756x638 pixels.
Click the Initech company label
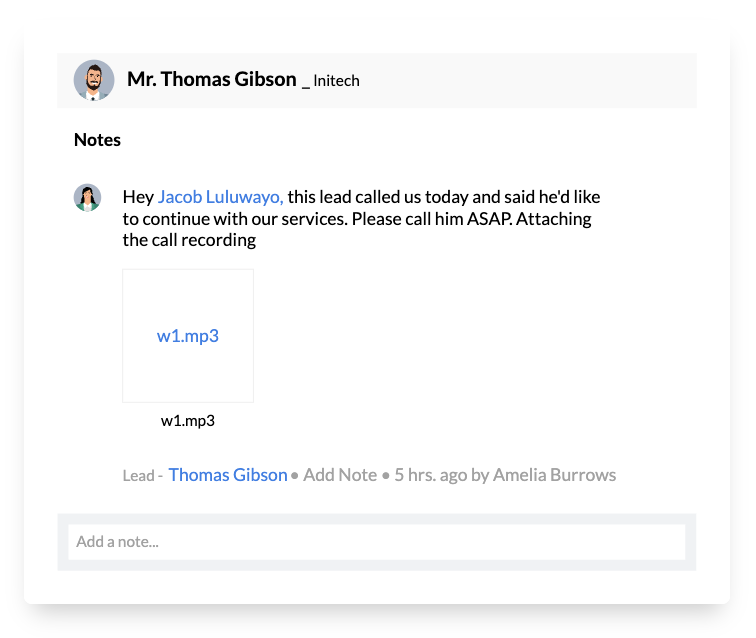(x=336, y=81)
